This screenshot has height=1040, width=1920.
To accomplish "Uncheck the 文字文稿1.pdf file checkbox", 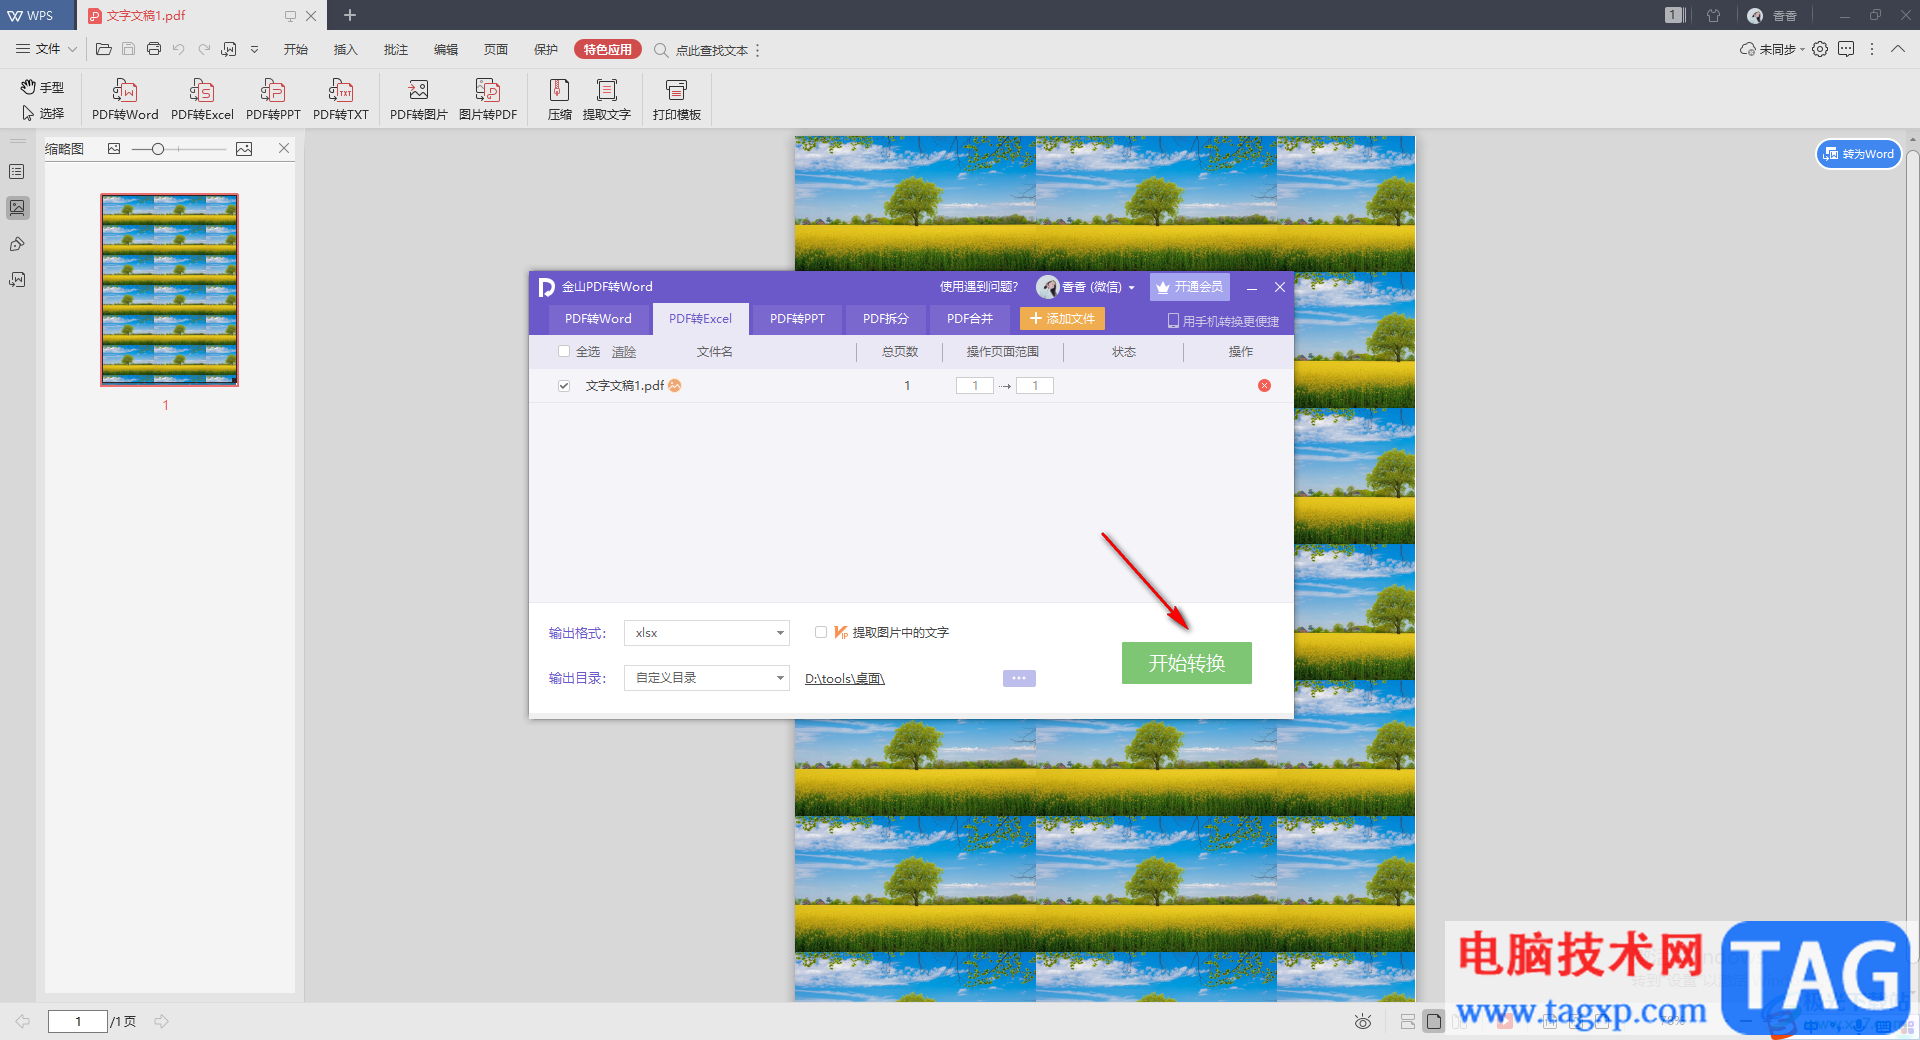I will (x=564, y=385).
